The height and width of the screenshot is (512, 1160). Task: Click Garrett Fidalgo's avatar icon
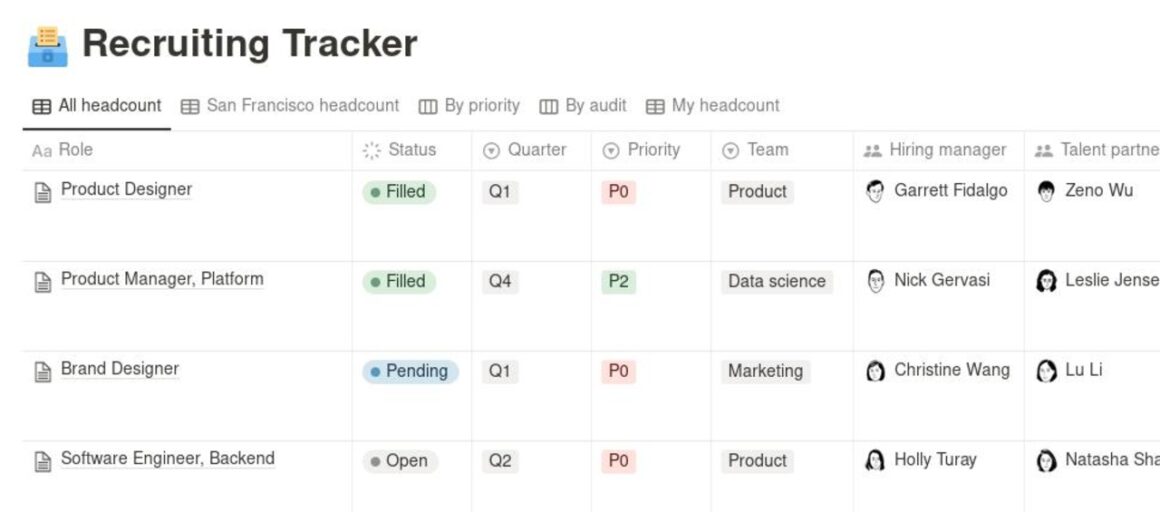pyautogui.click(x=875, y=191)
